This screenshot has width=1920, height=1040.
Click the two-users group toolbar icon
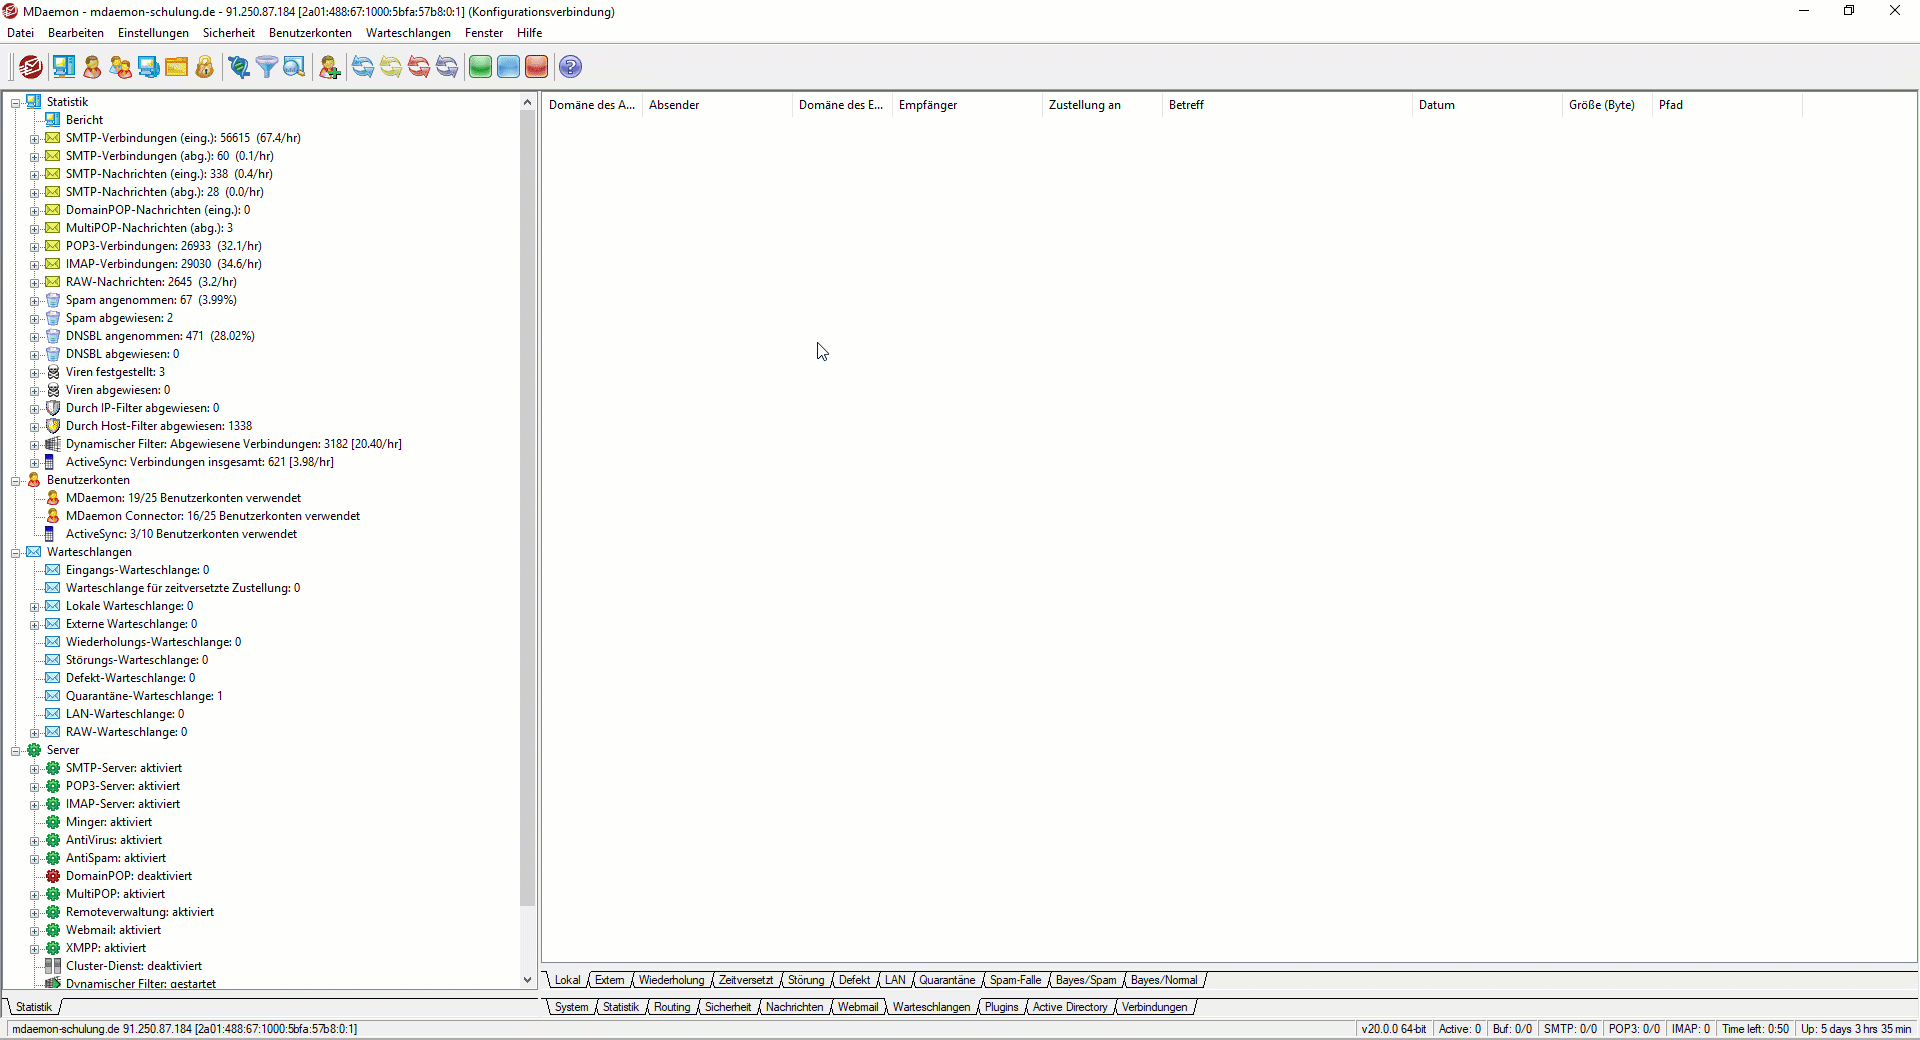tap(120, 67)
